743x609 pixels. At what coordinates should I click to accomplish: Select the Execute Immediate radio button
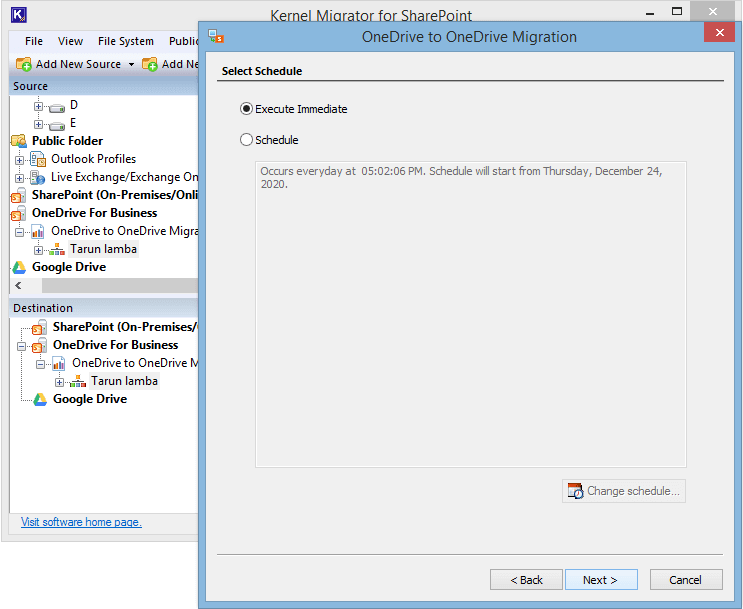(246, 109)
